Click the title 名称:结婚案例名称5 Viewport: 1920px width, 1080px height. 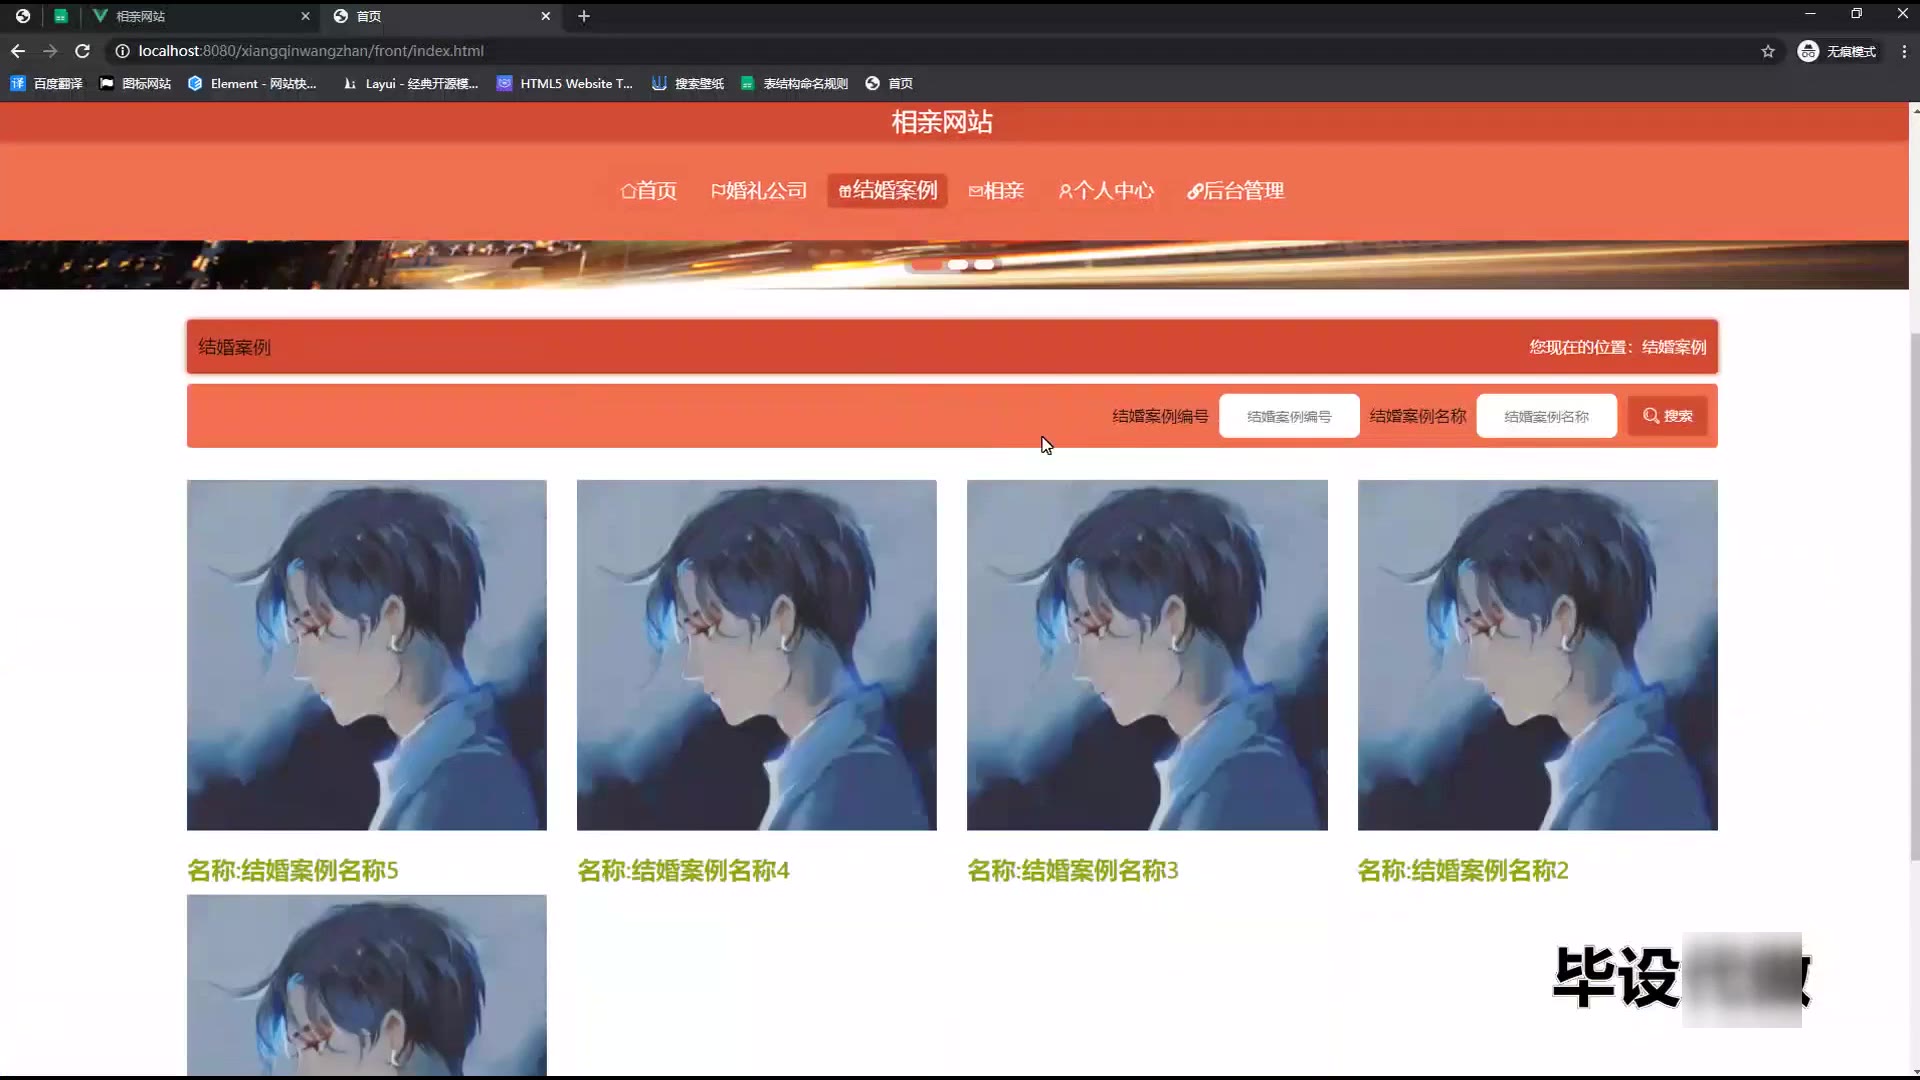point(293,871)
